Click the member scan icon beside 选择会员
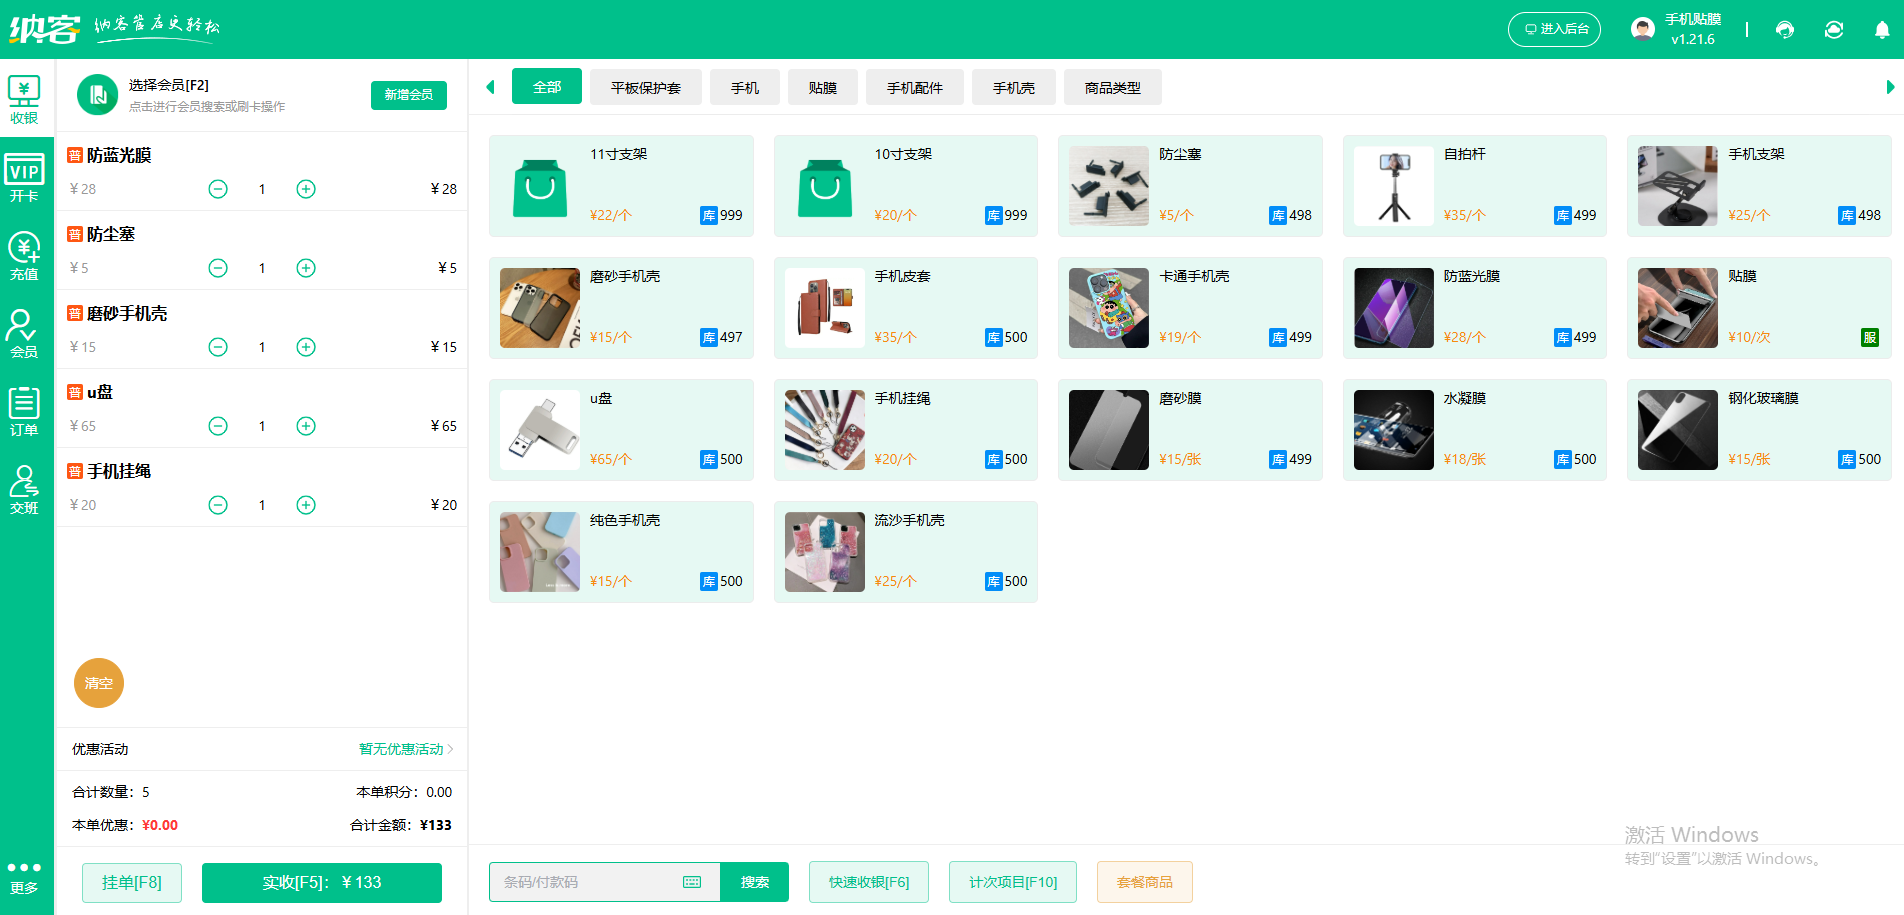The width and height of the screenshot is (1904, 915). [96, 95]
